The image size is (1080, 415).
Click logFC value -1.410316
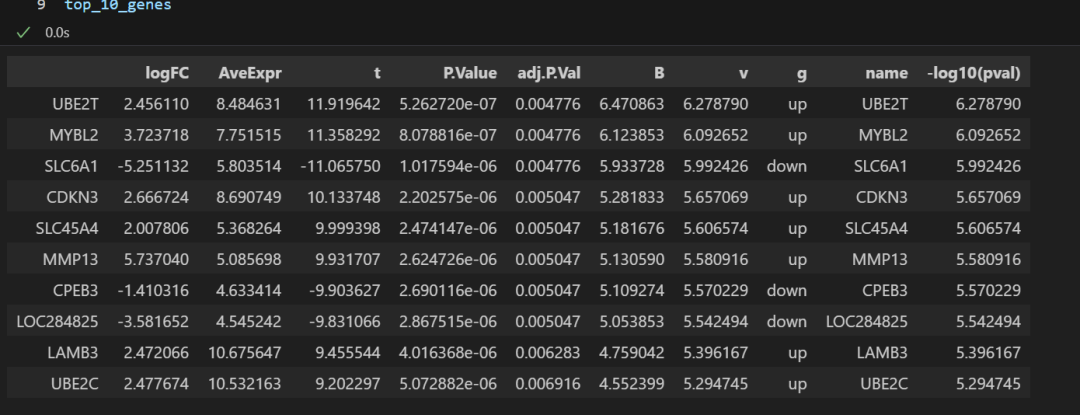click(x=154, y=290)
